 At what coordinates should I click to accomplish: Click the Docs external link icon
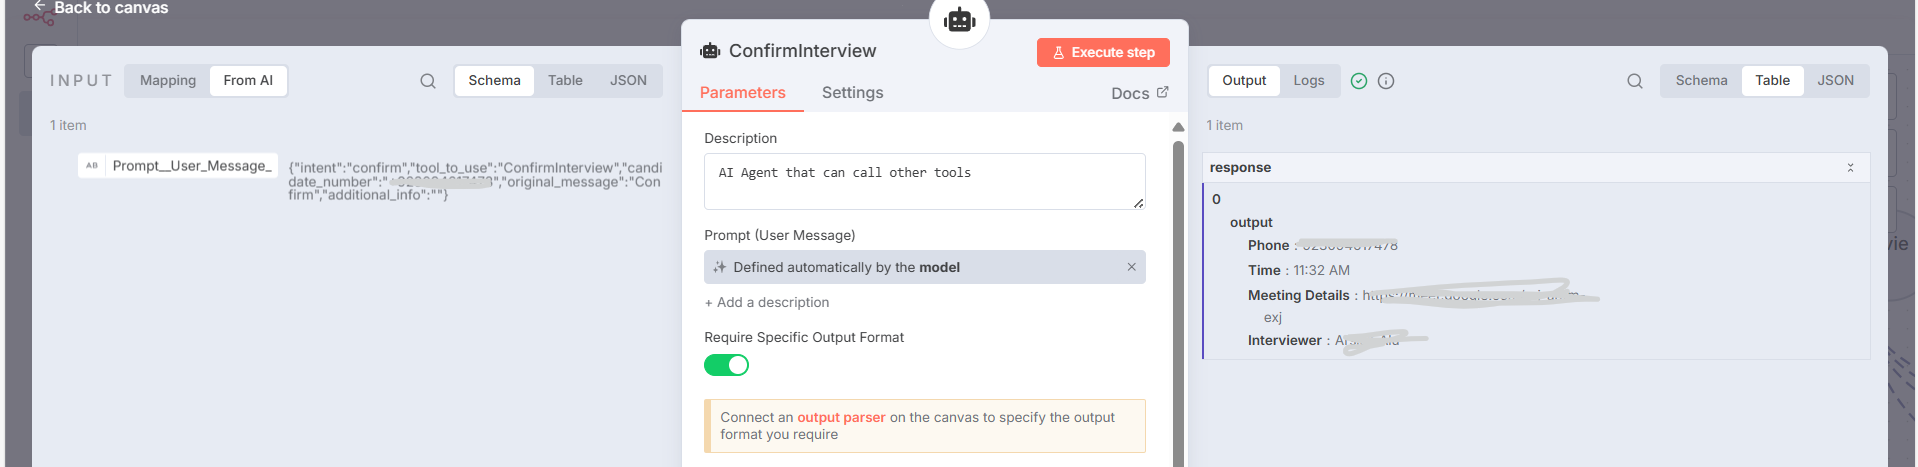[x=1163, y=92]
